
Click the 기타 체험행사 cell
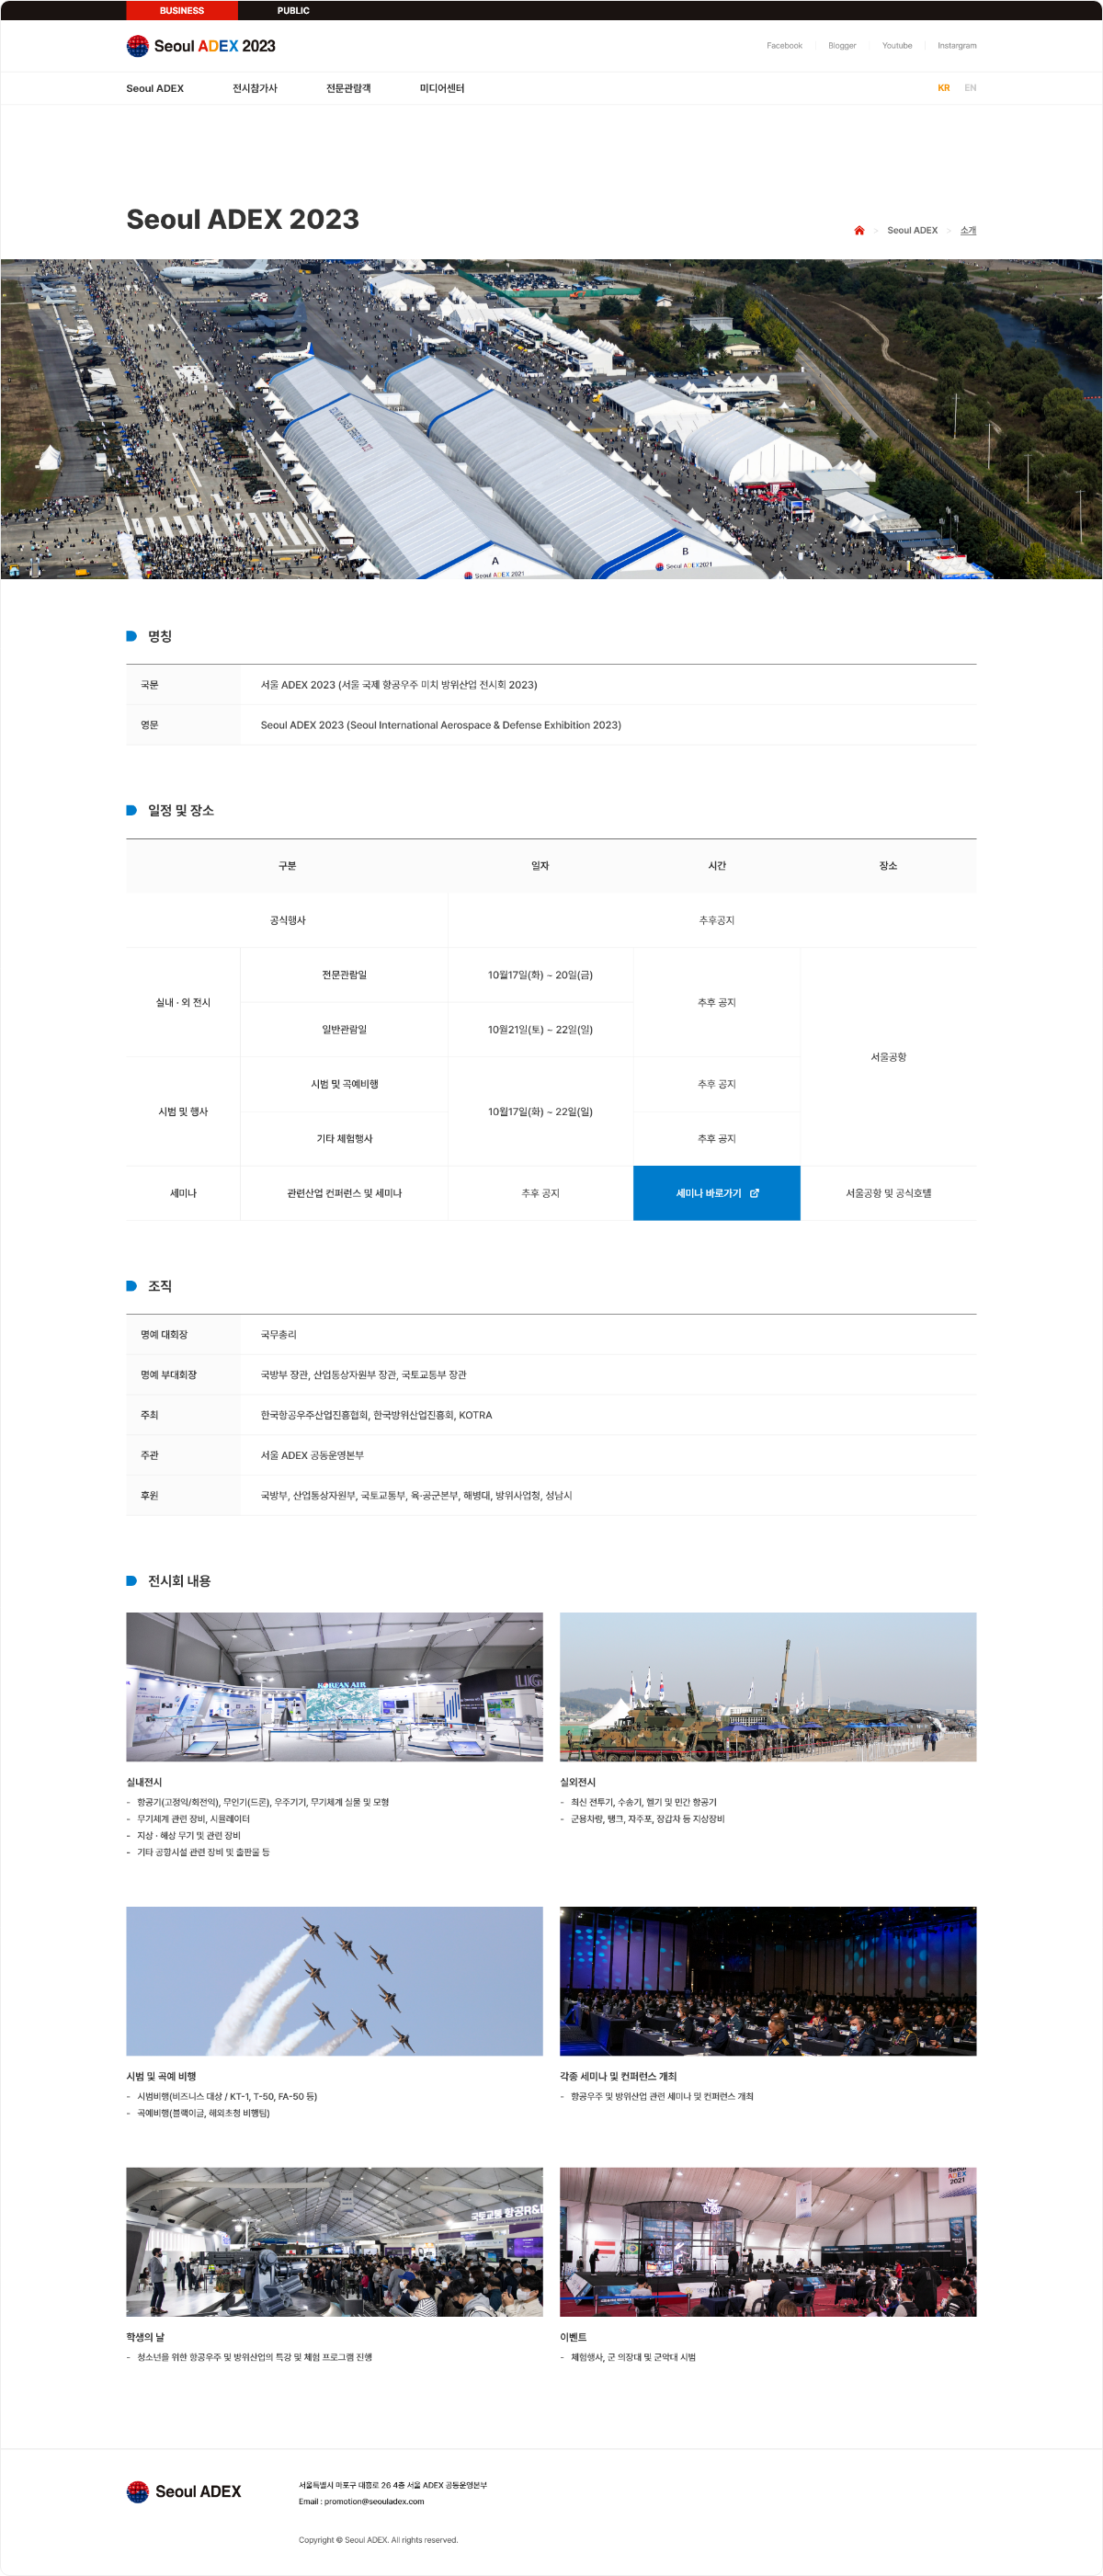pyautogui.click(x=344, y=1139)
